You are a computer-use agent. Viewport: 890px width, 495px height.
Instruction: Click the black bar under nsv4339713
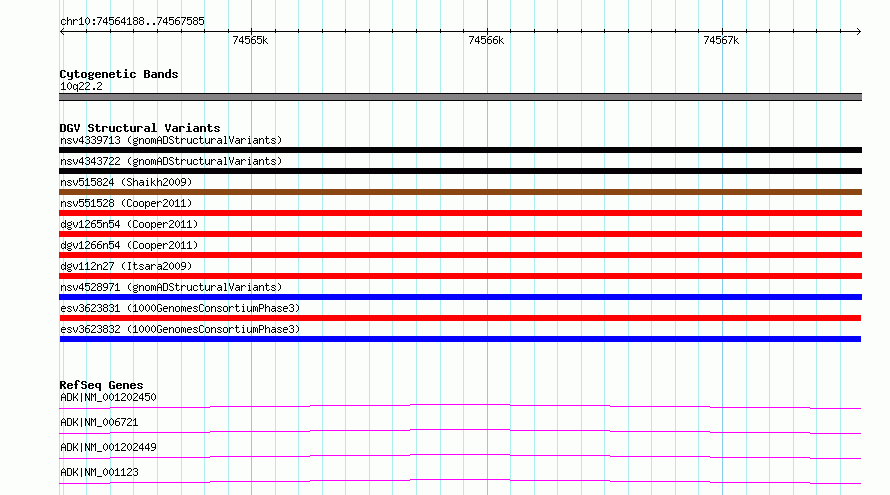click(x=460, y=150)
